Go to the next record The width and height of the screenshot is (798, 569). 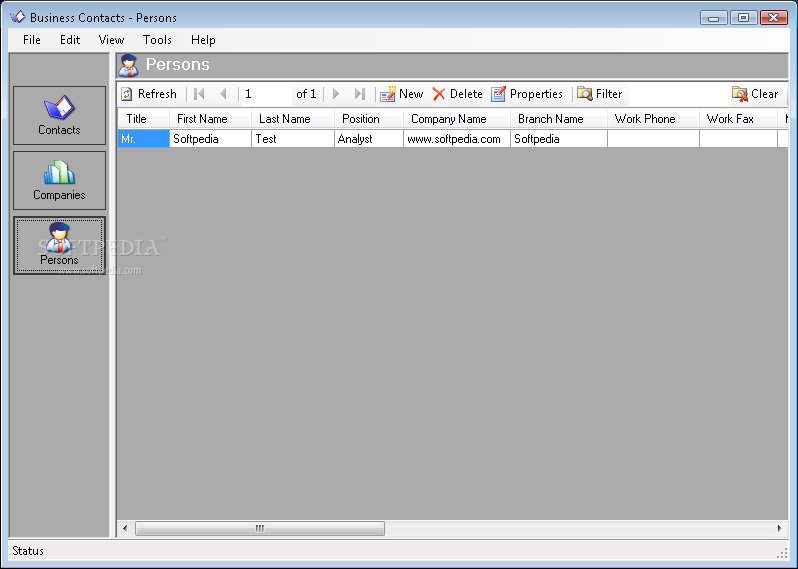click(335, 94)
